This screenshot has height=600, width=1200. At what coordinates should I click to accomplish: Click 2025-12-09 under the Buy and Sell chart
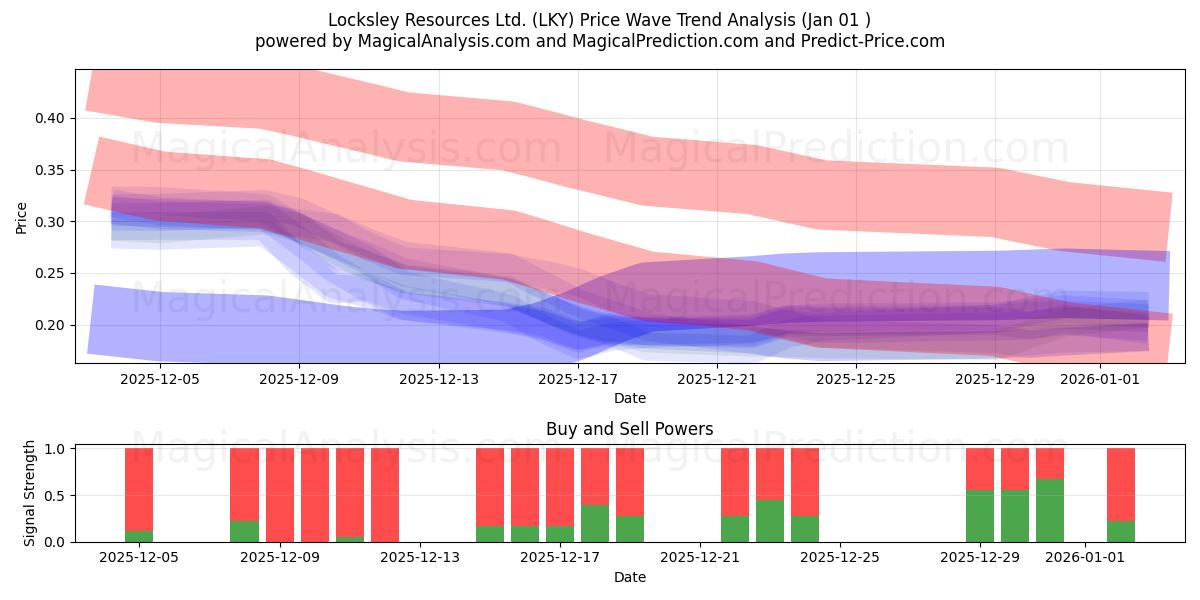[x=279, y=558]
